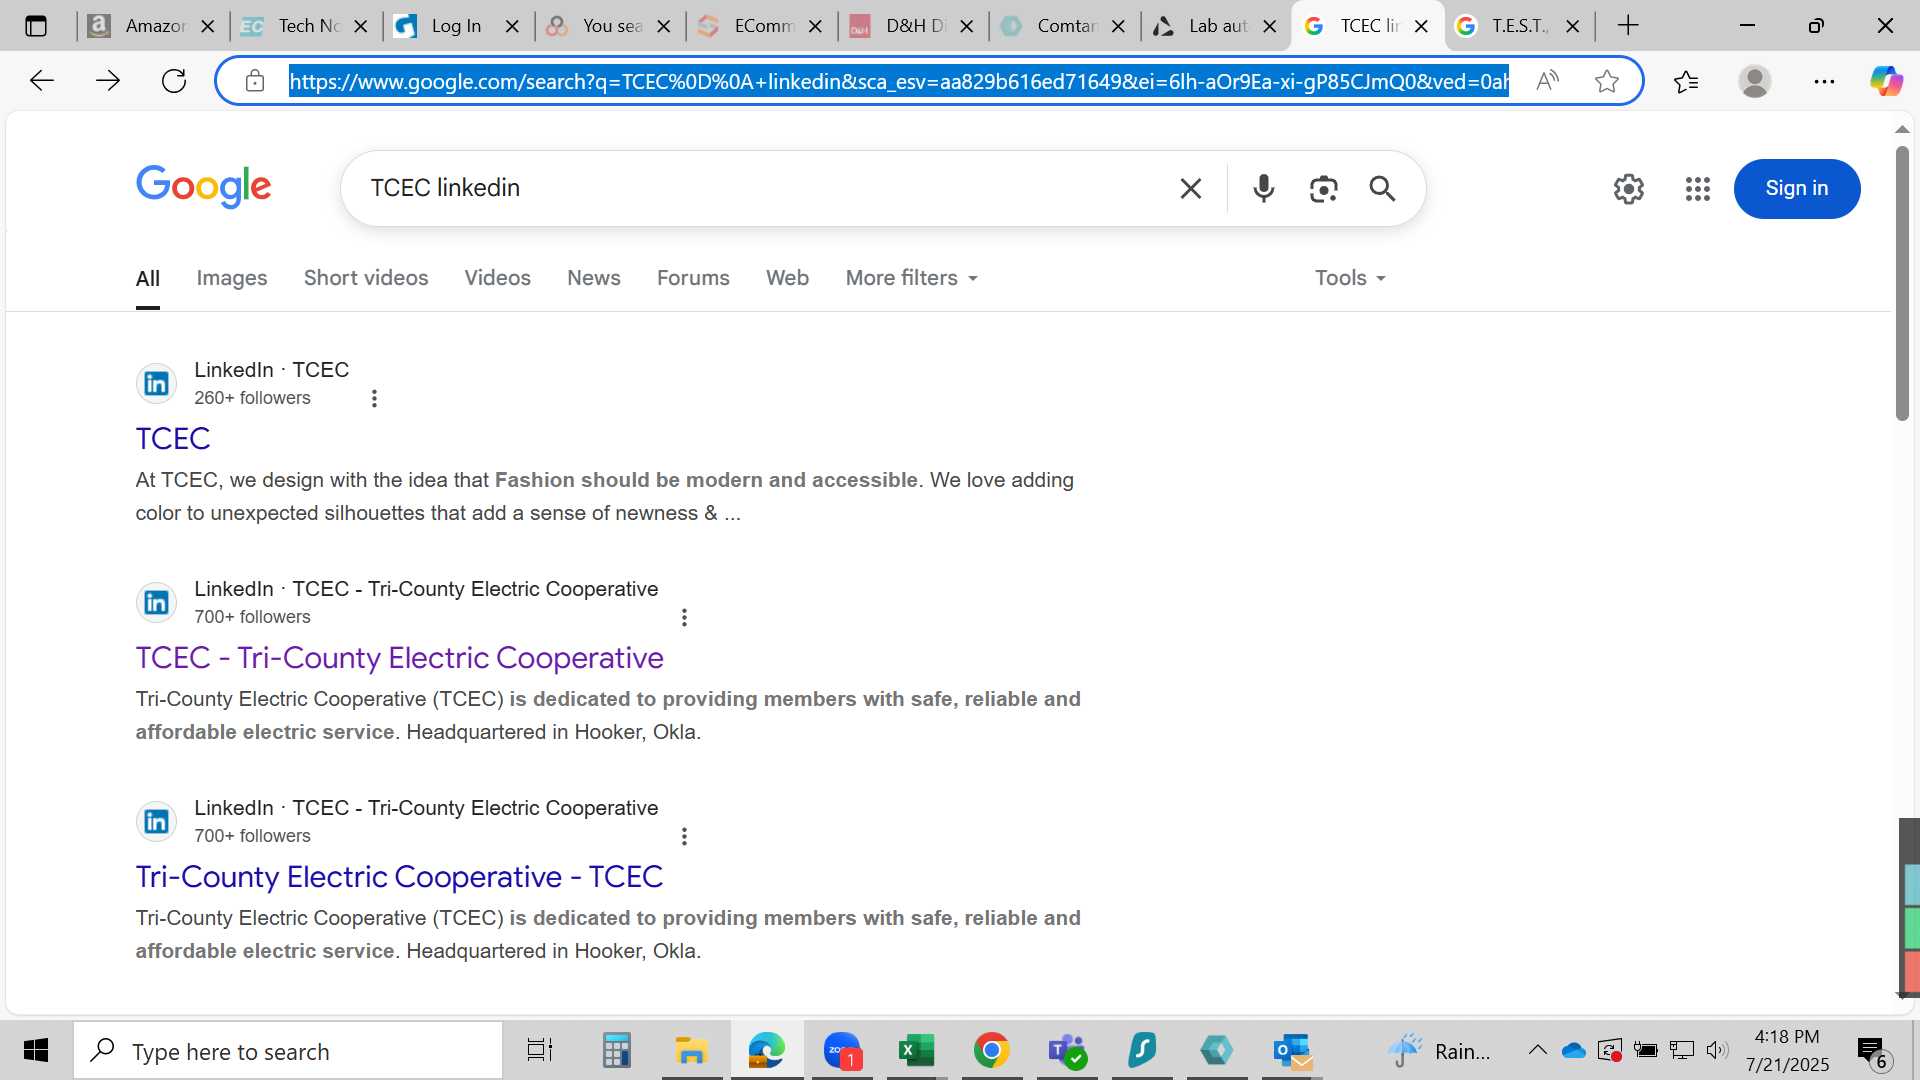Show hidden system tray icons
The width and height of the screenshot is (1920, 1080).
(x=1537, y=1050)
